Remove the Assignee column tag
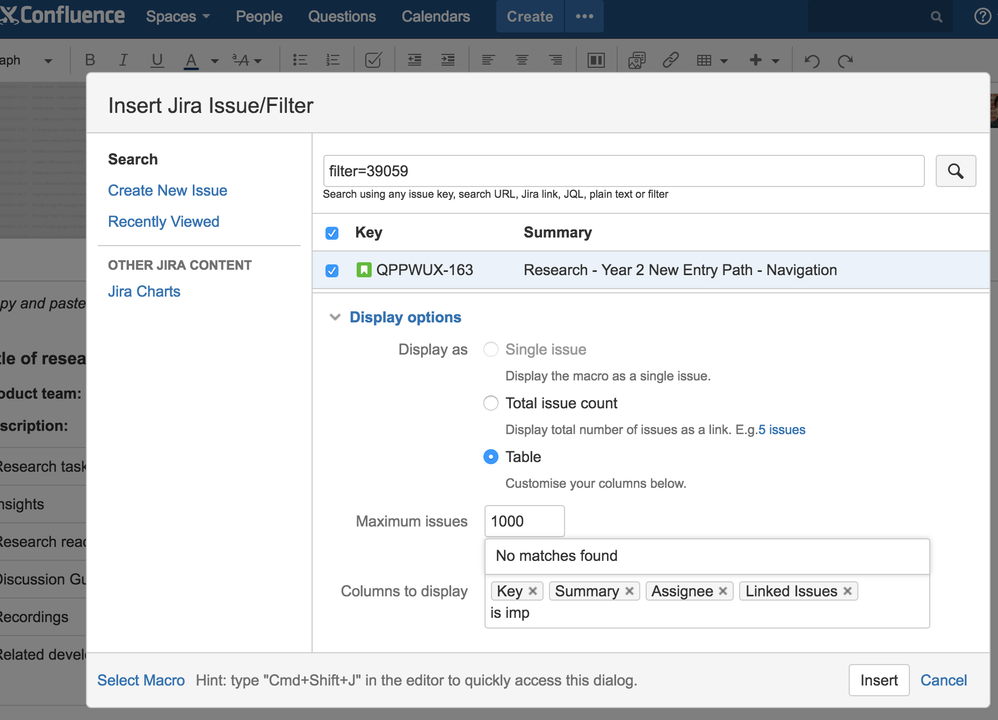Image resolution: width=998 pixels, height=720 pixels. tap(723, 591)
